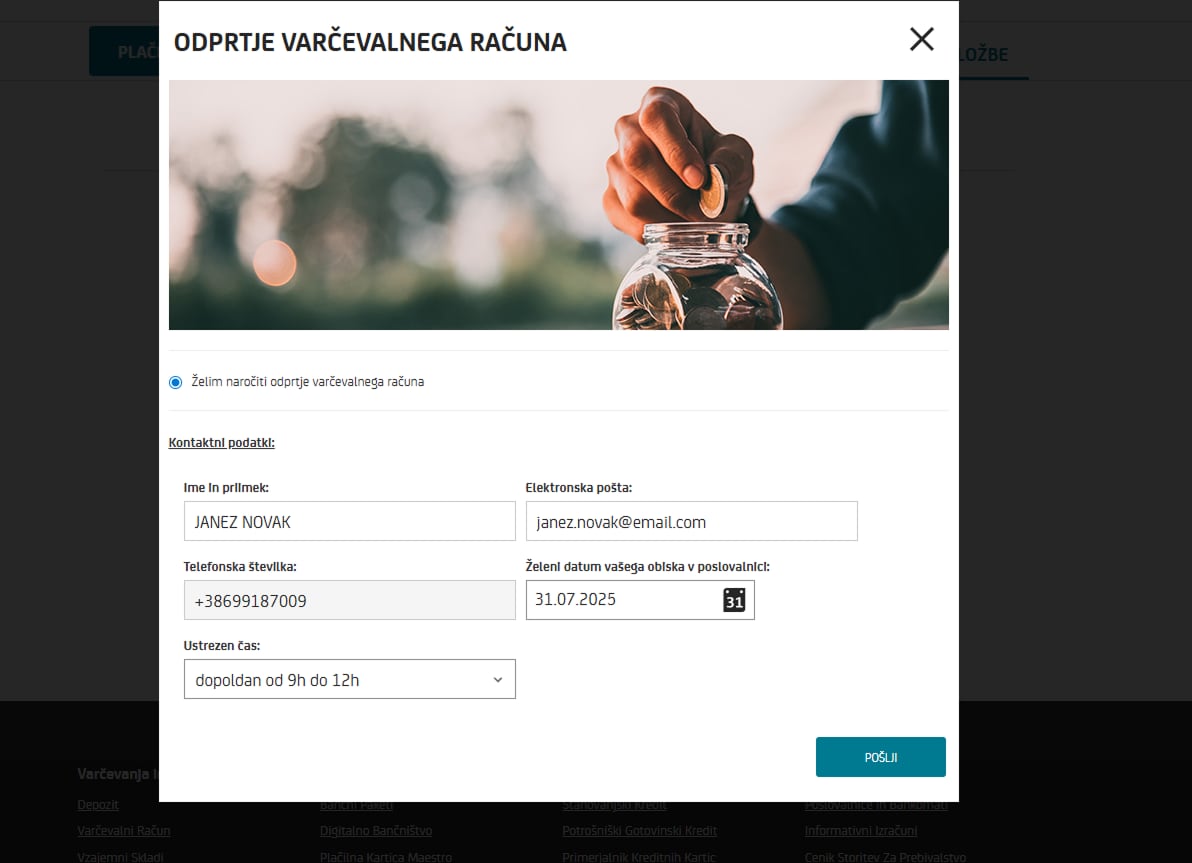Open Primerjalnik Kreditnih Kartic link

639,856
